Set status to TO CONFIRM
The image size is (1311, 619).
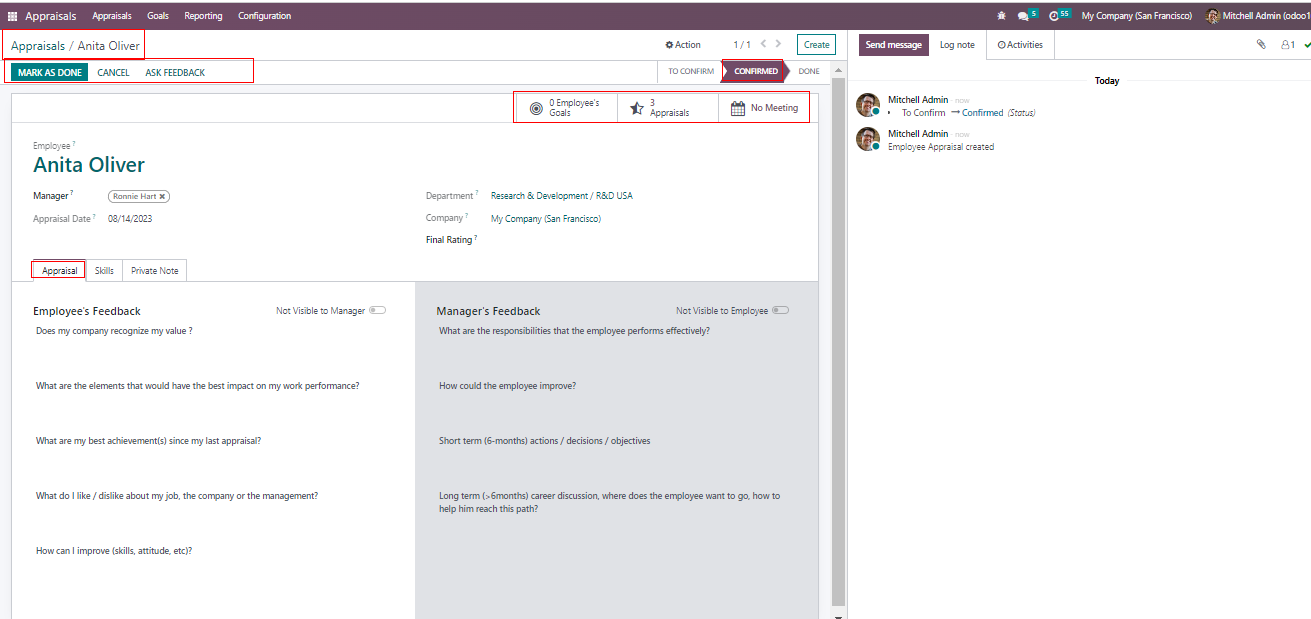[x=690, y=72]
